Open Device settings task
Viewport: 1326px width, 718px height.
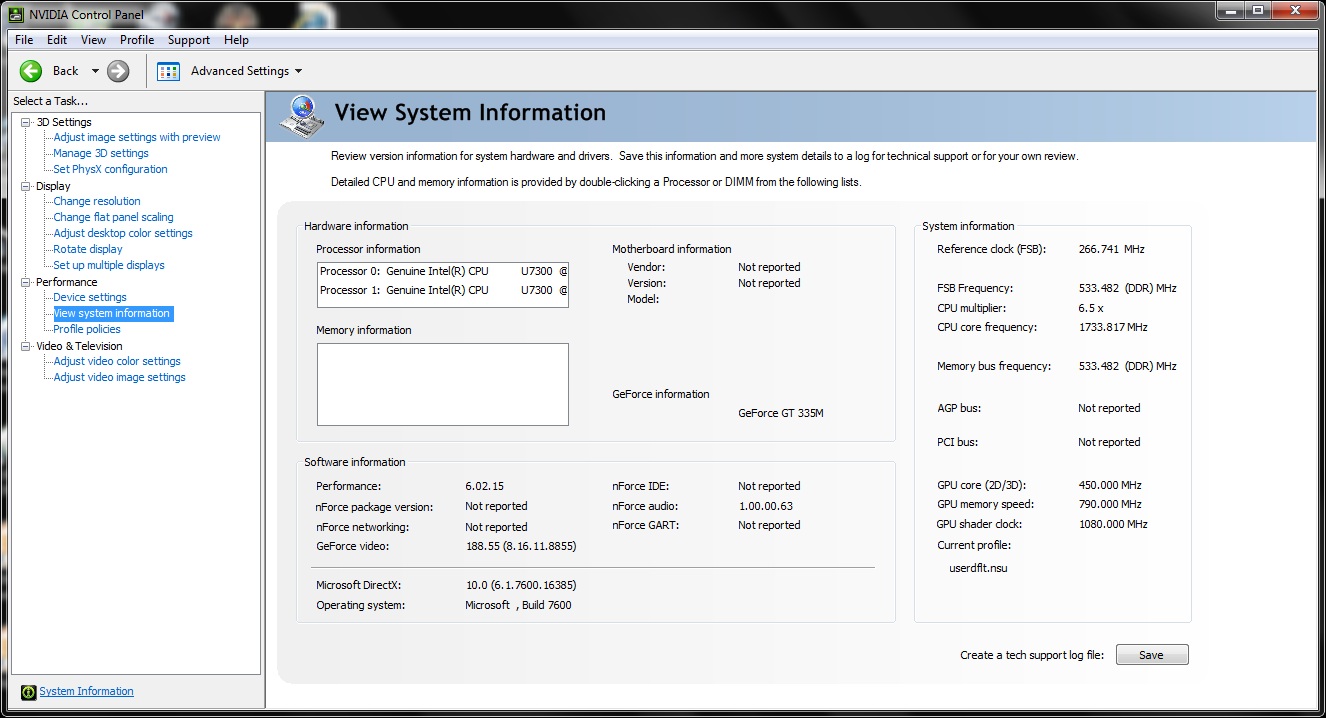click(90, 297)
